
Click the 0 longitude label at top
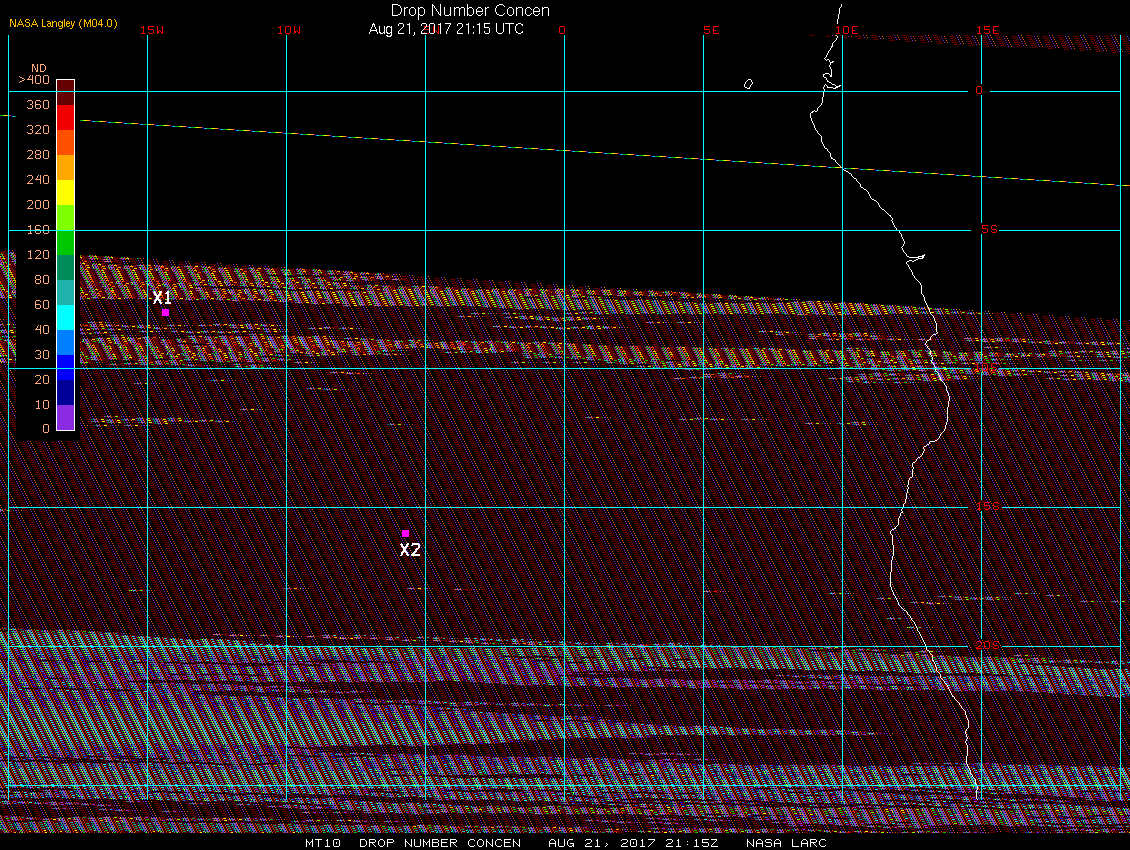point(562,30)
